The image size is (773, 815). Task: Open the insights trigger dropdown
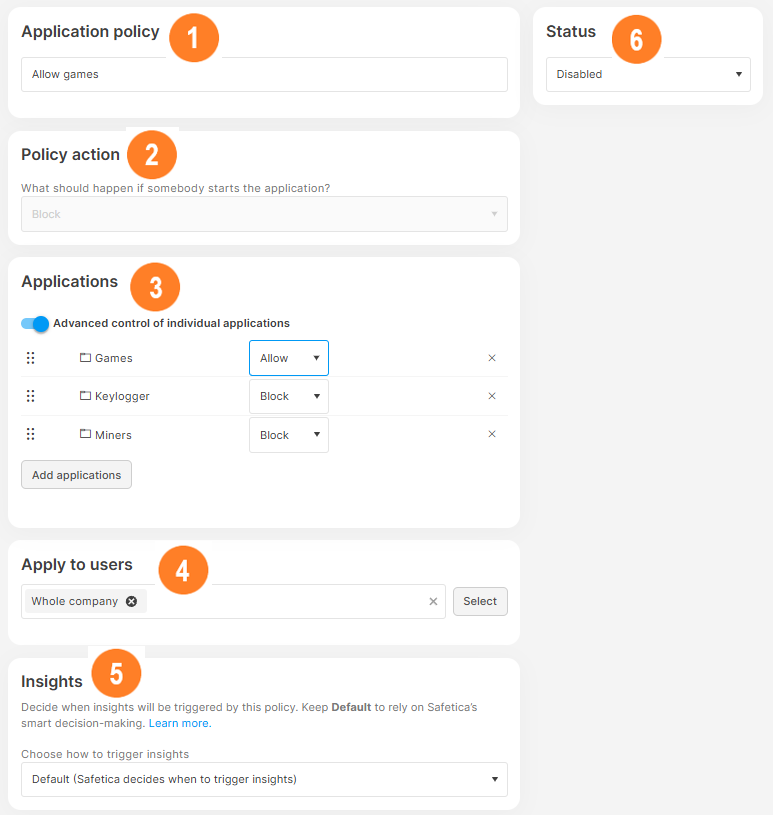tap(264, 779)
